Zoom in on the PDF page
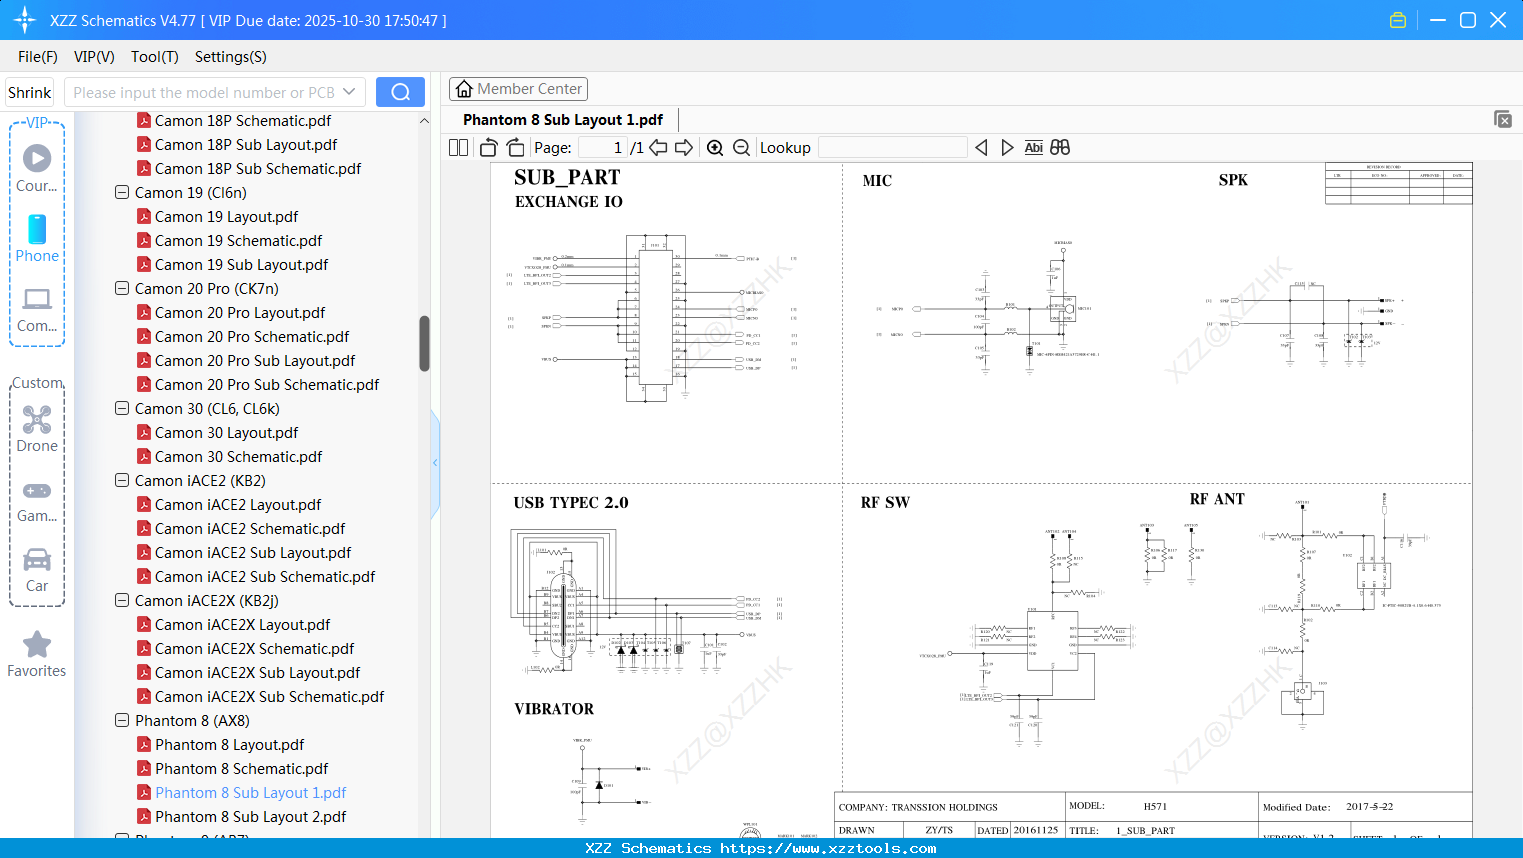The width and height of the screenshot is (1523, 858). coord(715,147)
